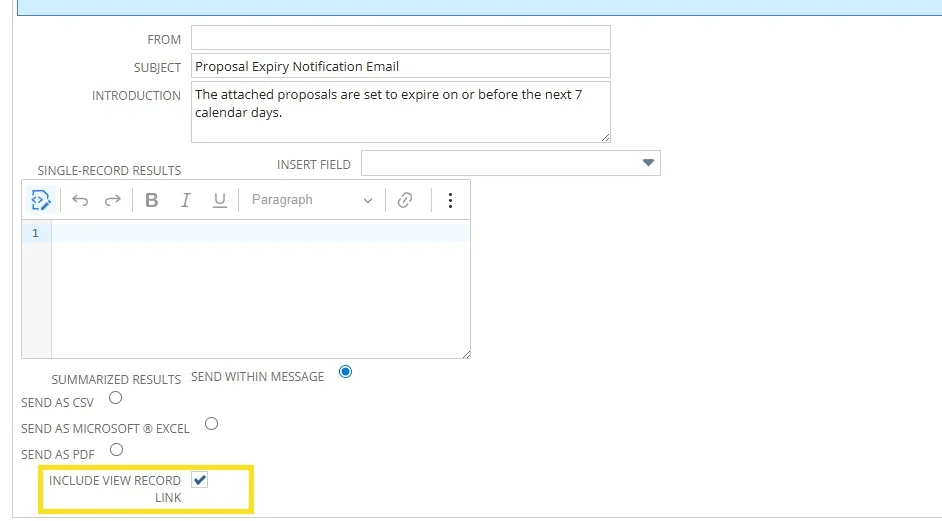
Task: Open the three-dot more options menu
Action: pyautogui.click(x=450, y=200)
